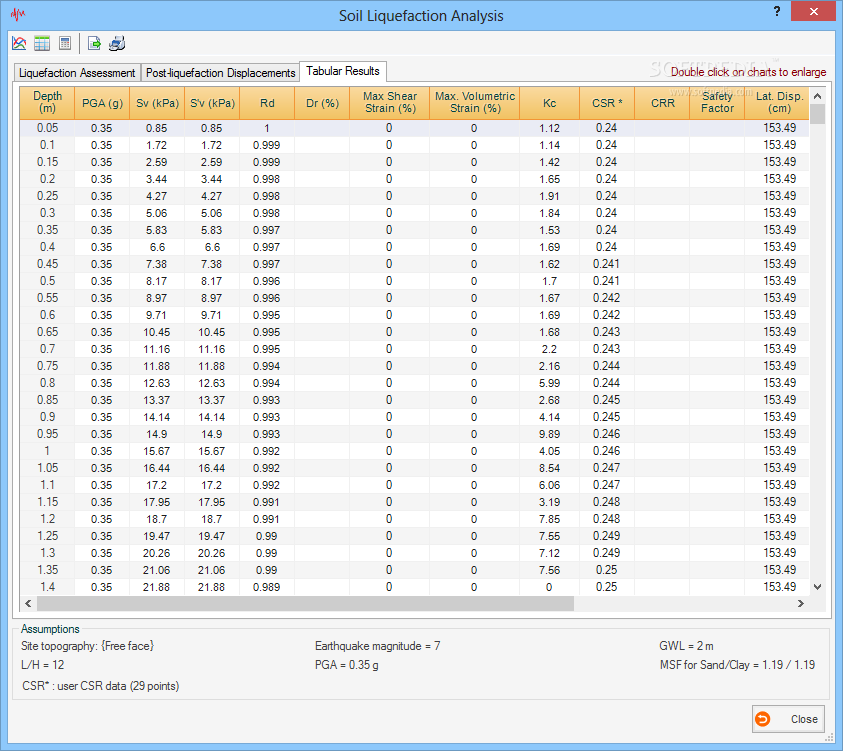The height and width of the screenshot is (751, 843).
Task: Click the MSF for Sand/Clay text
Action: (737, 665)
